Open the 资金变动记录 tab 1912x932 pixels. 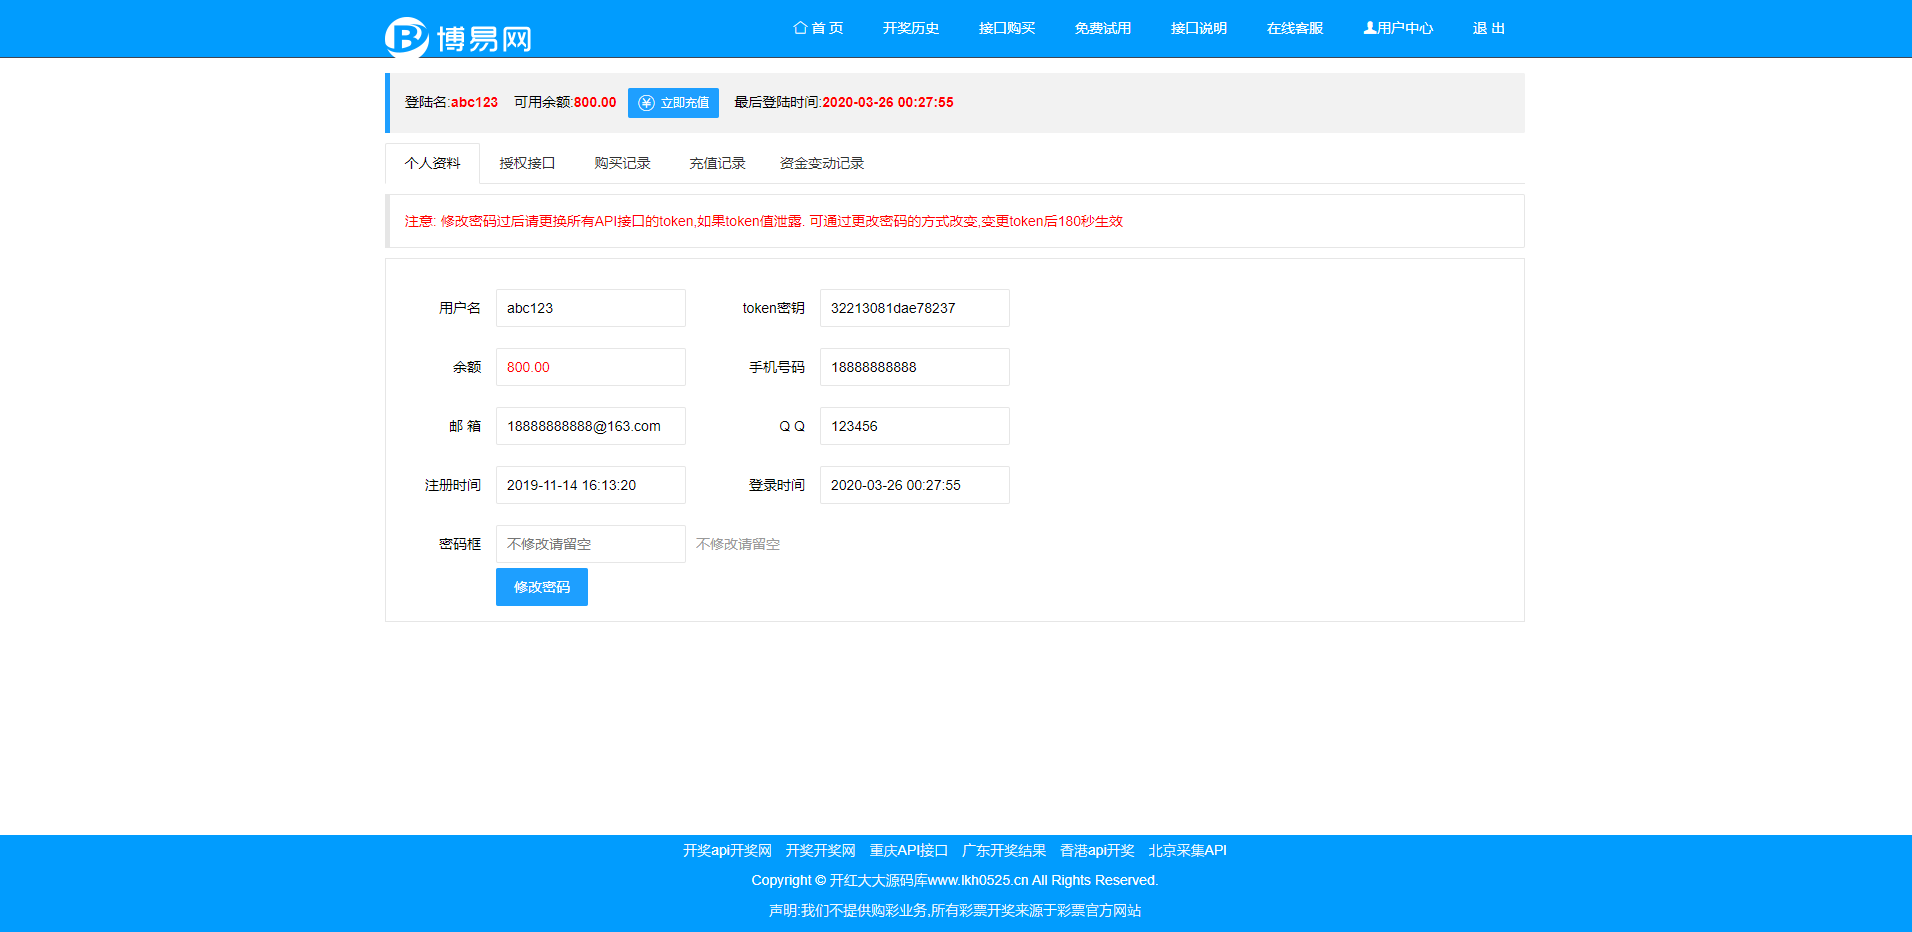pos(822,163)
